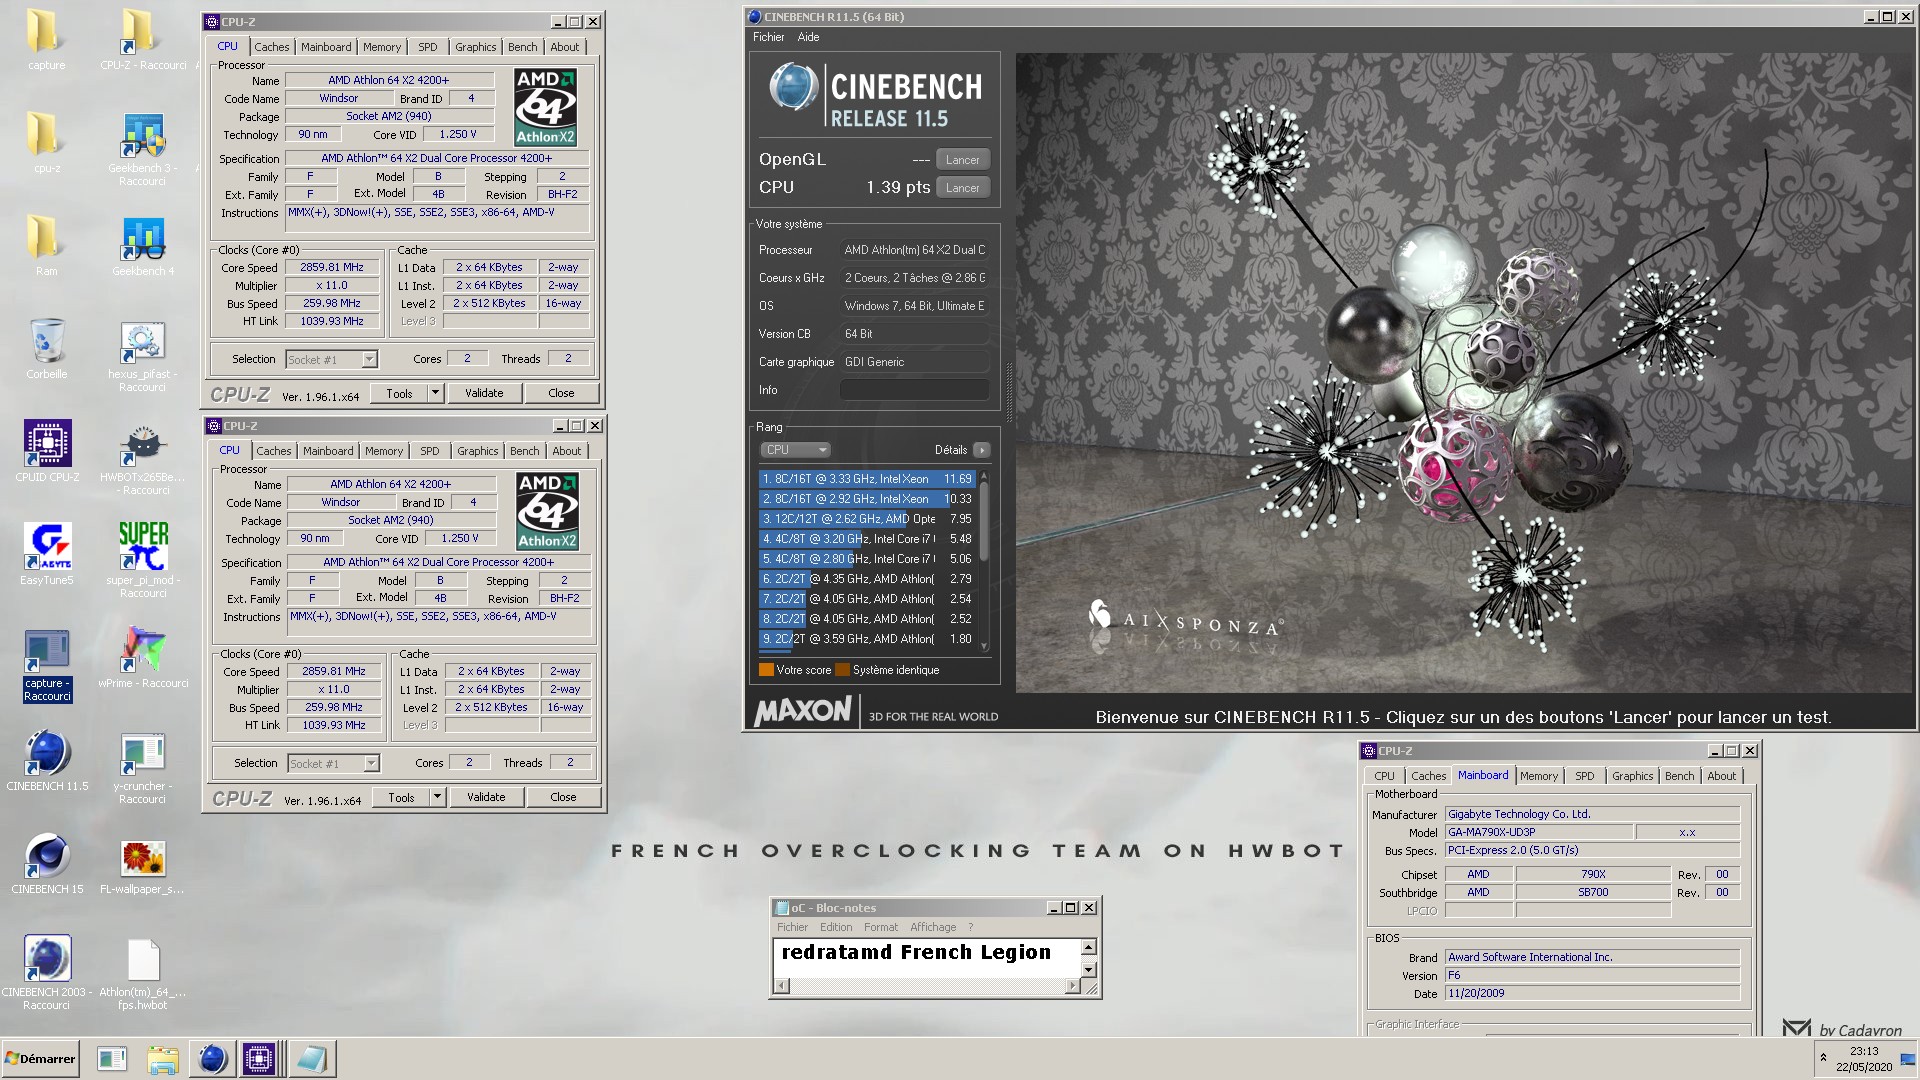Click the Edition menu in Bloc-notes
1920x1080 pixels.
(x=836, y=927)
